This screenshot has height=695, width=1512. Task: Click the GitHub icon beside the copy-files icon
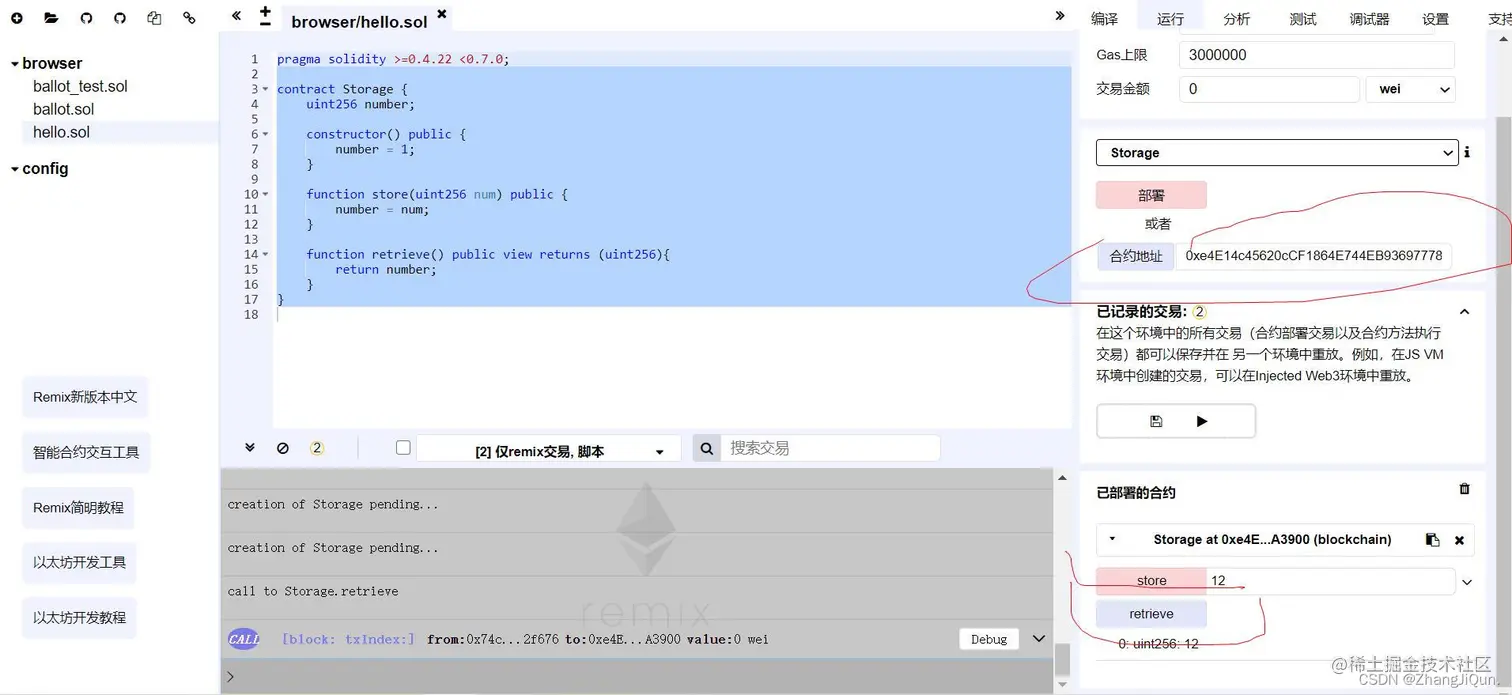point(120,18)
